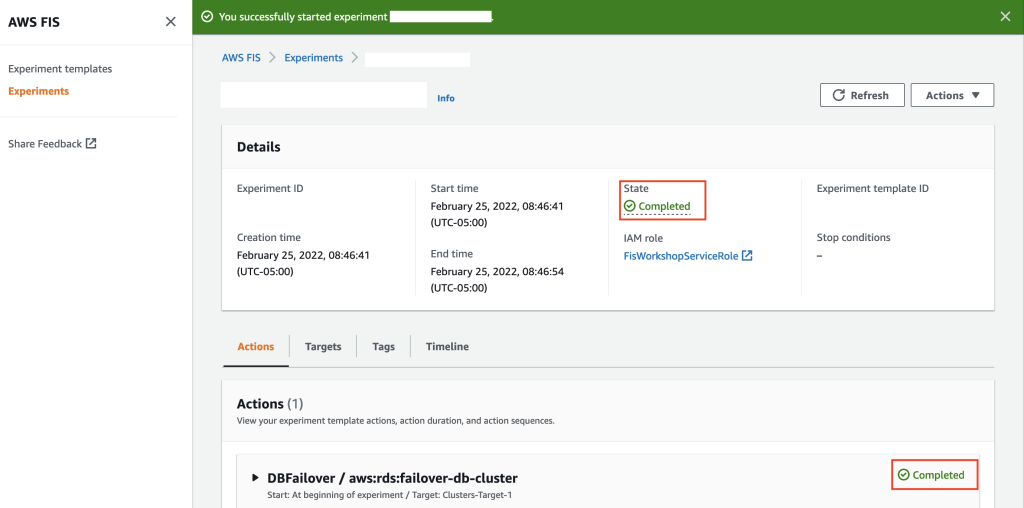The image size is (1024, 508).
Task: Click the AWS FIS sidebar title
Action: (x=34, y=22)
